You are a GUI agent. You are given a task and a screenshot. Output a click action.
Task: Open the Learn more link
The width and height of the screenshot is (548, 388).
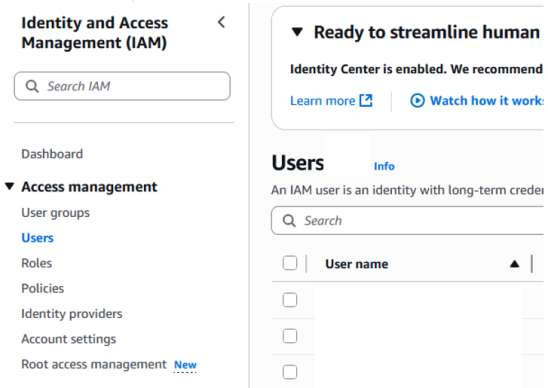click(x=323, y=101)
